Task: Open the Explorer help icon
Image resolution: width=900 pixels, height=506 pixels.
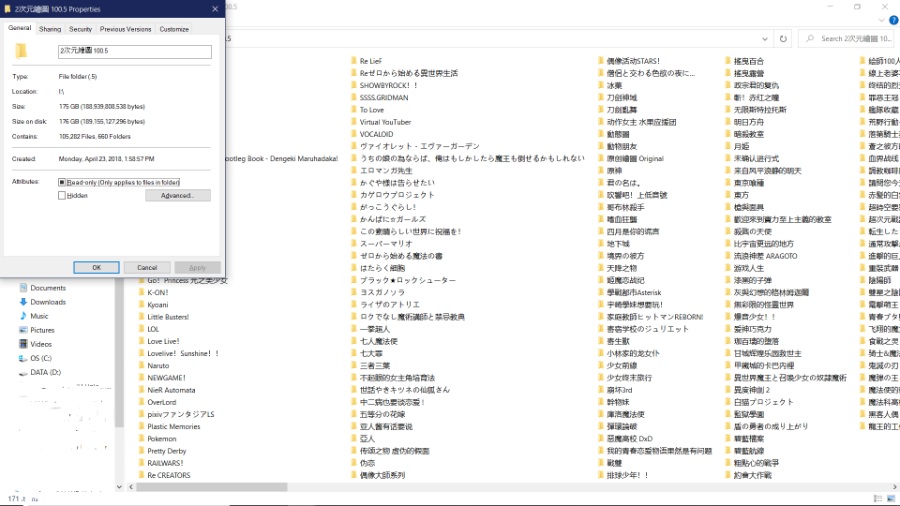Action: (894, 20)
